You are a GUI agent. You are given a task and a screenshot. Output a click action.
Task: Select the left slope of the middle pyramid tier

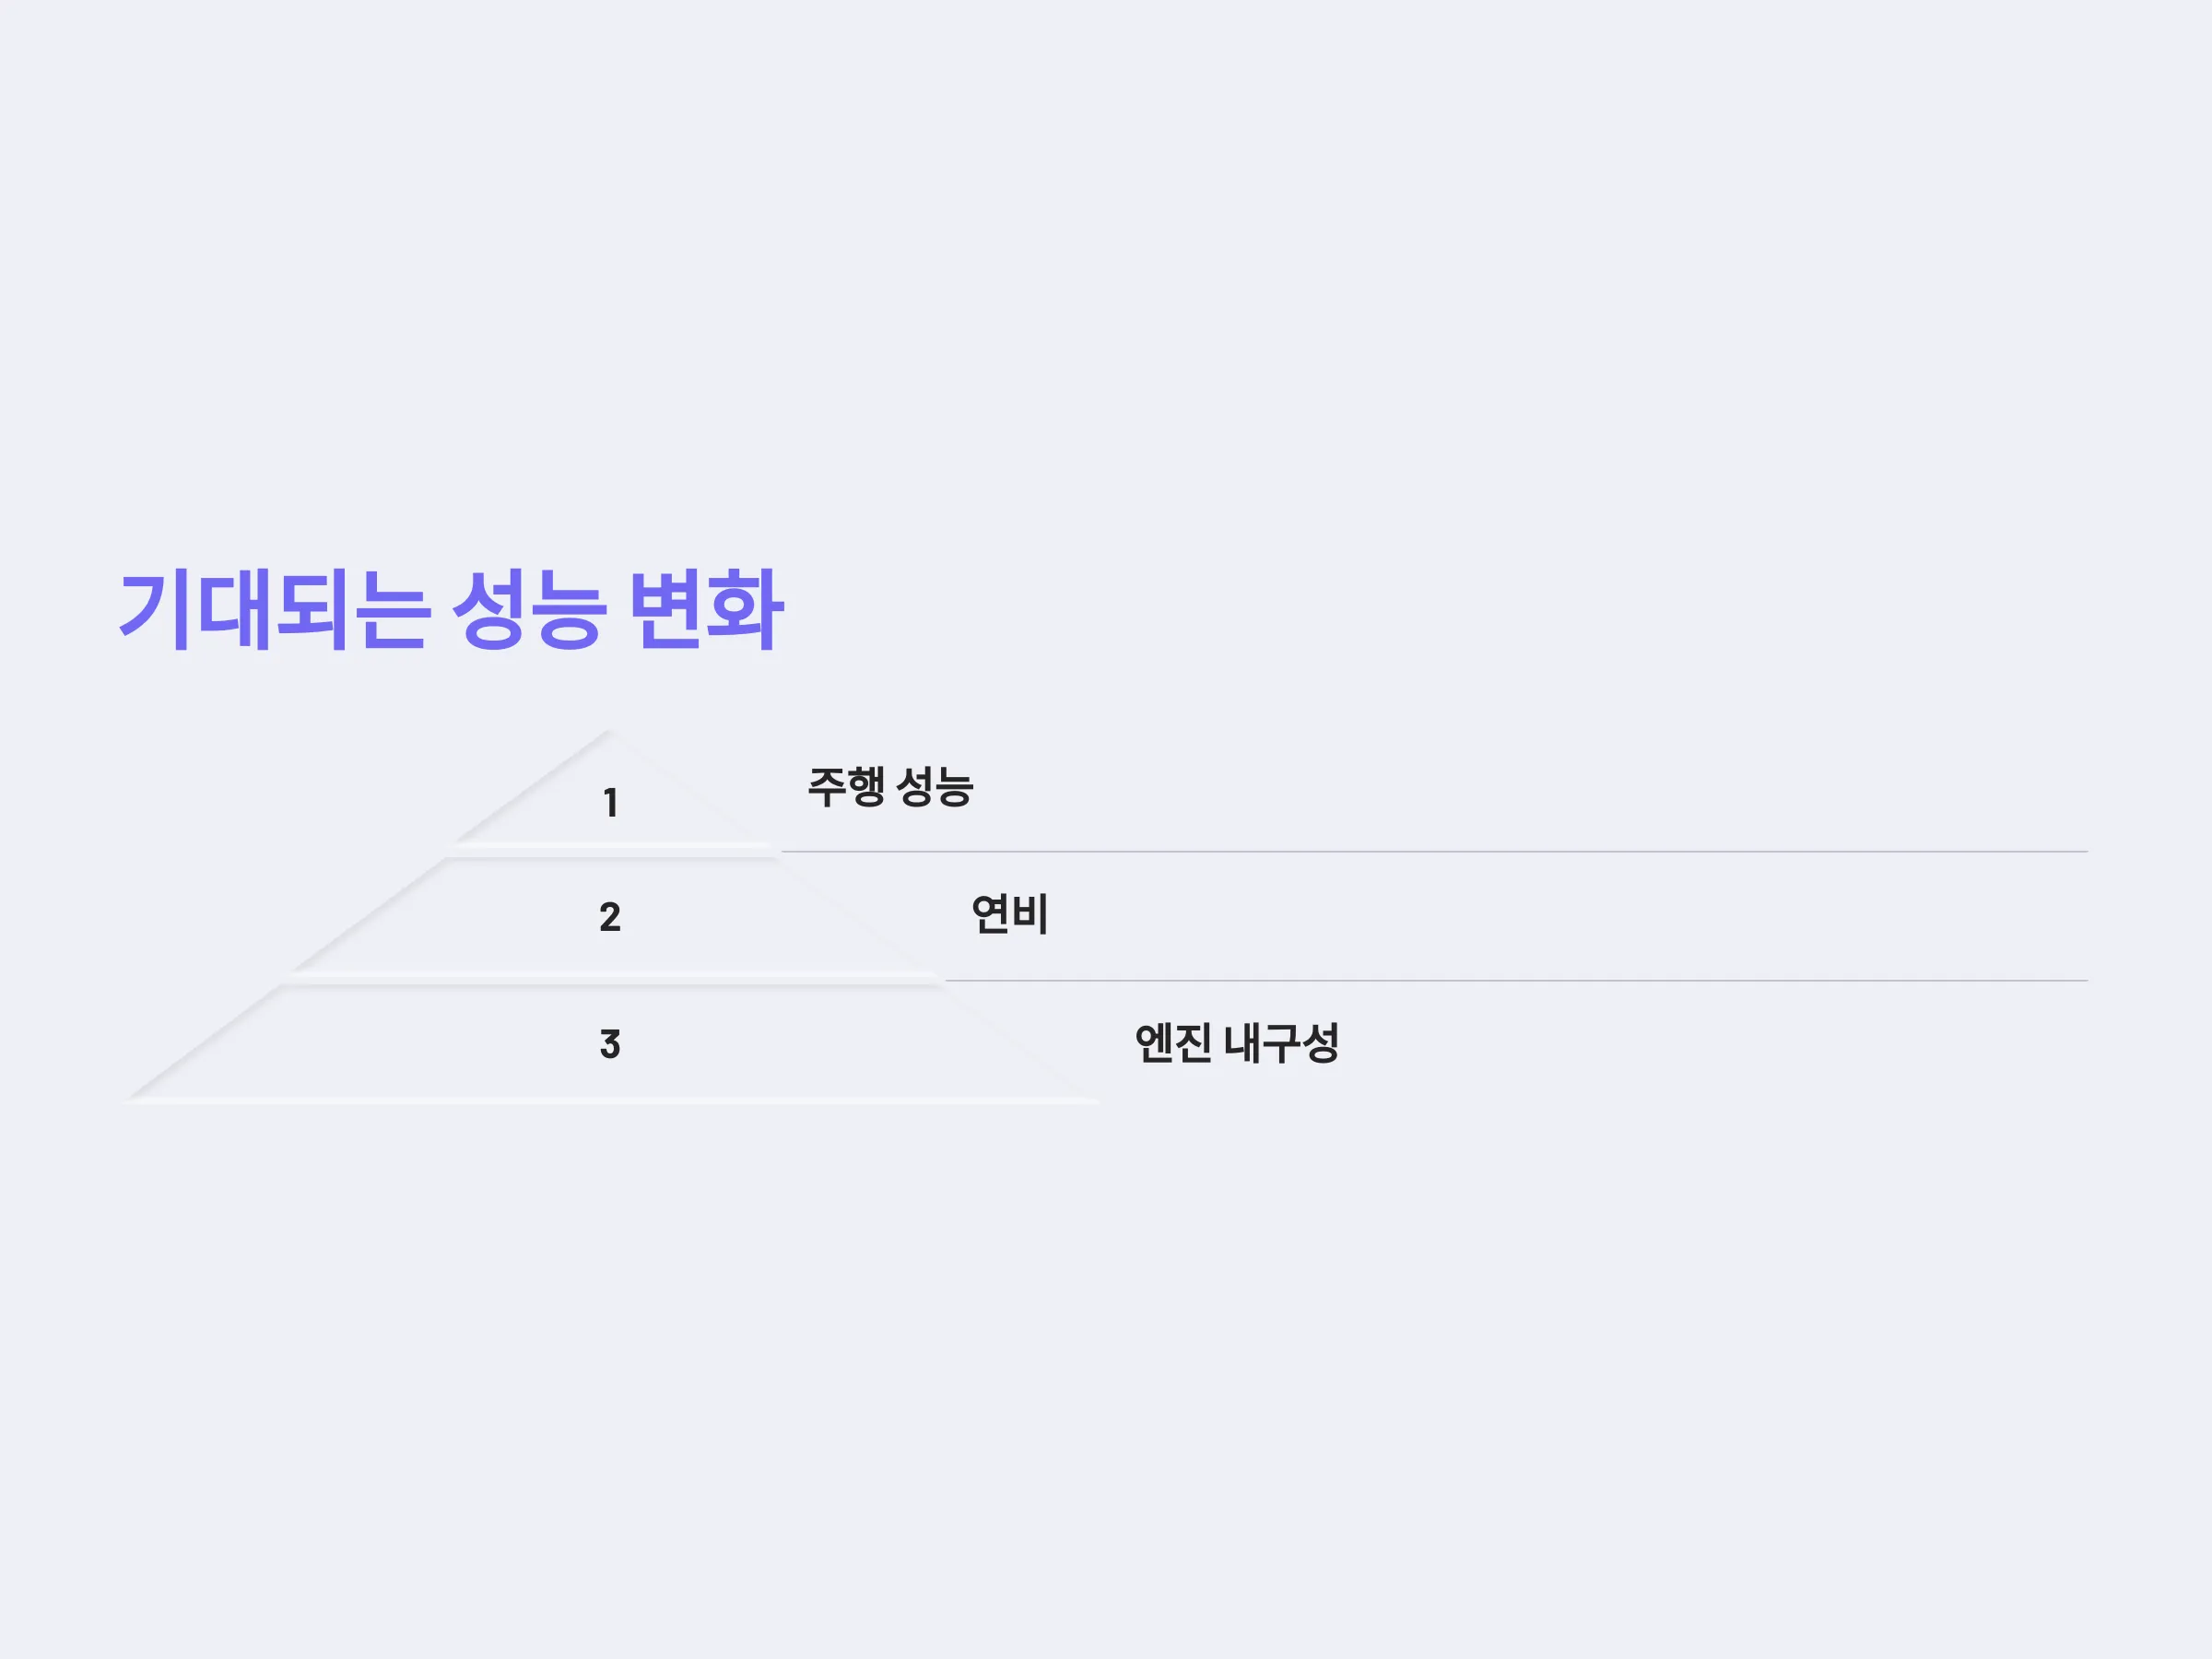370,913
